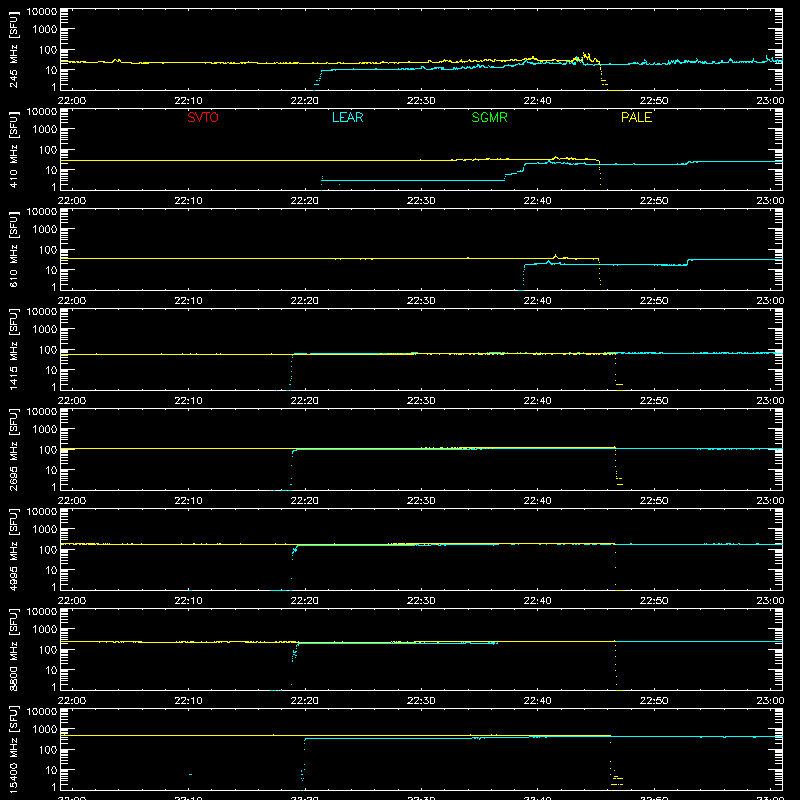
Task: Click the 10 y-axis label on 2695 MHz plot
Action: coord(51,470)
